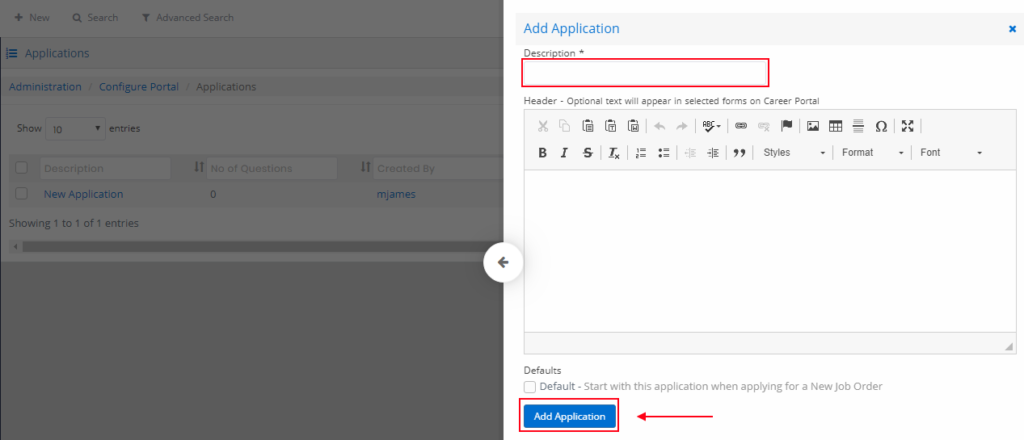Click the Block Quote icon

click(x=739, y=153)
